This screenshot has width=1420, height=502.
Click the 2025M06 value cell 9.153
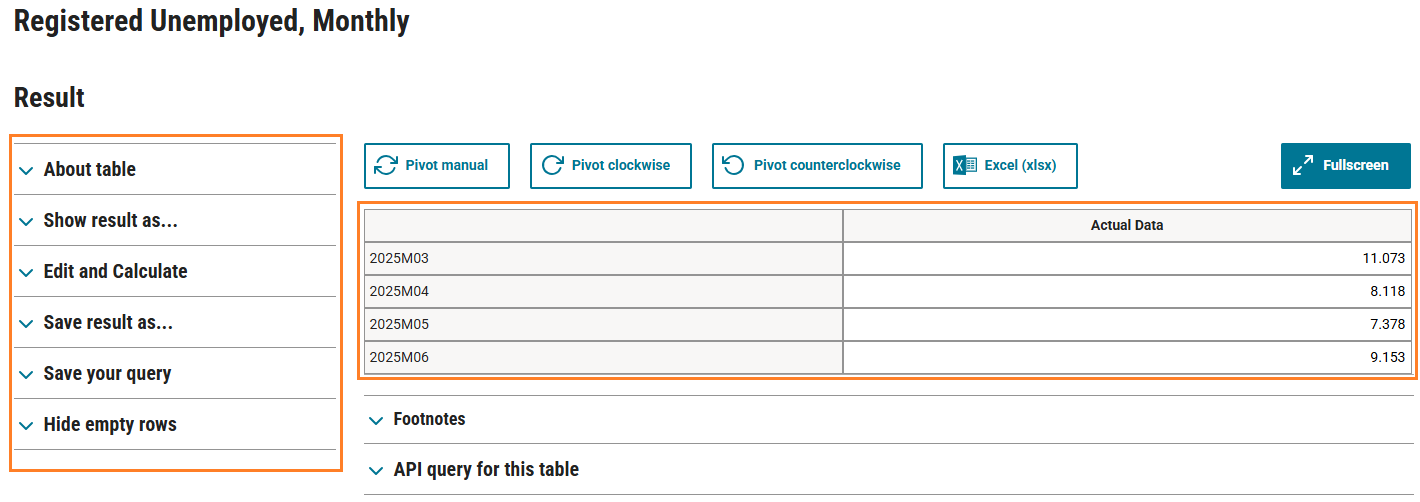click(1127, 357)
